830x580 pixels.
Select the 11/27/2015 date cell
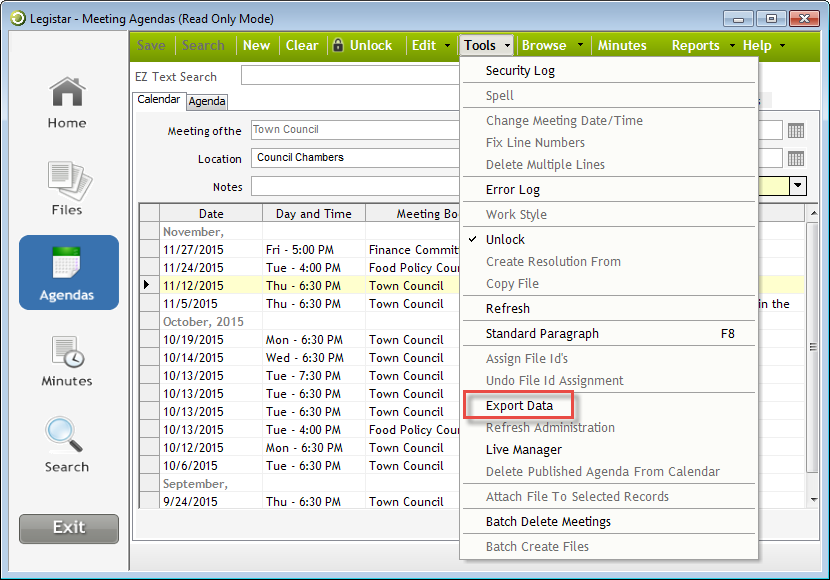(x=211, y=250)
